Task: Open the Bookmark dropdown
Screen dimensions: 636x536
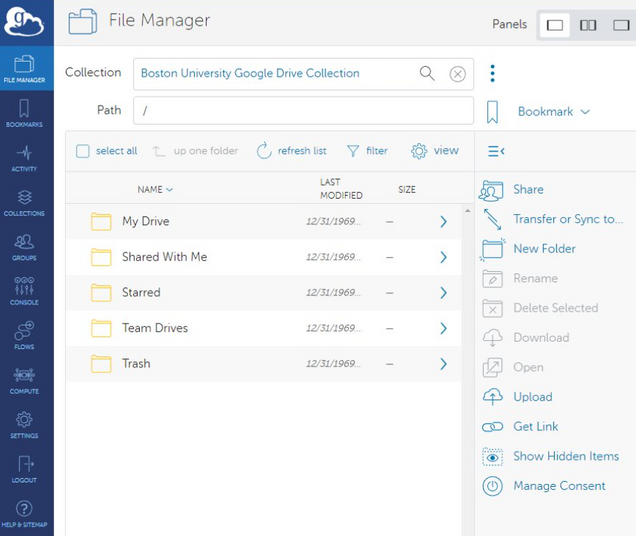Action: 554,112
